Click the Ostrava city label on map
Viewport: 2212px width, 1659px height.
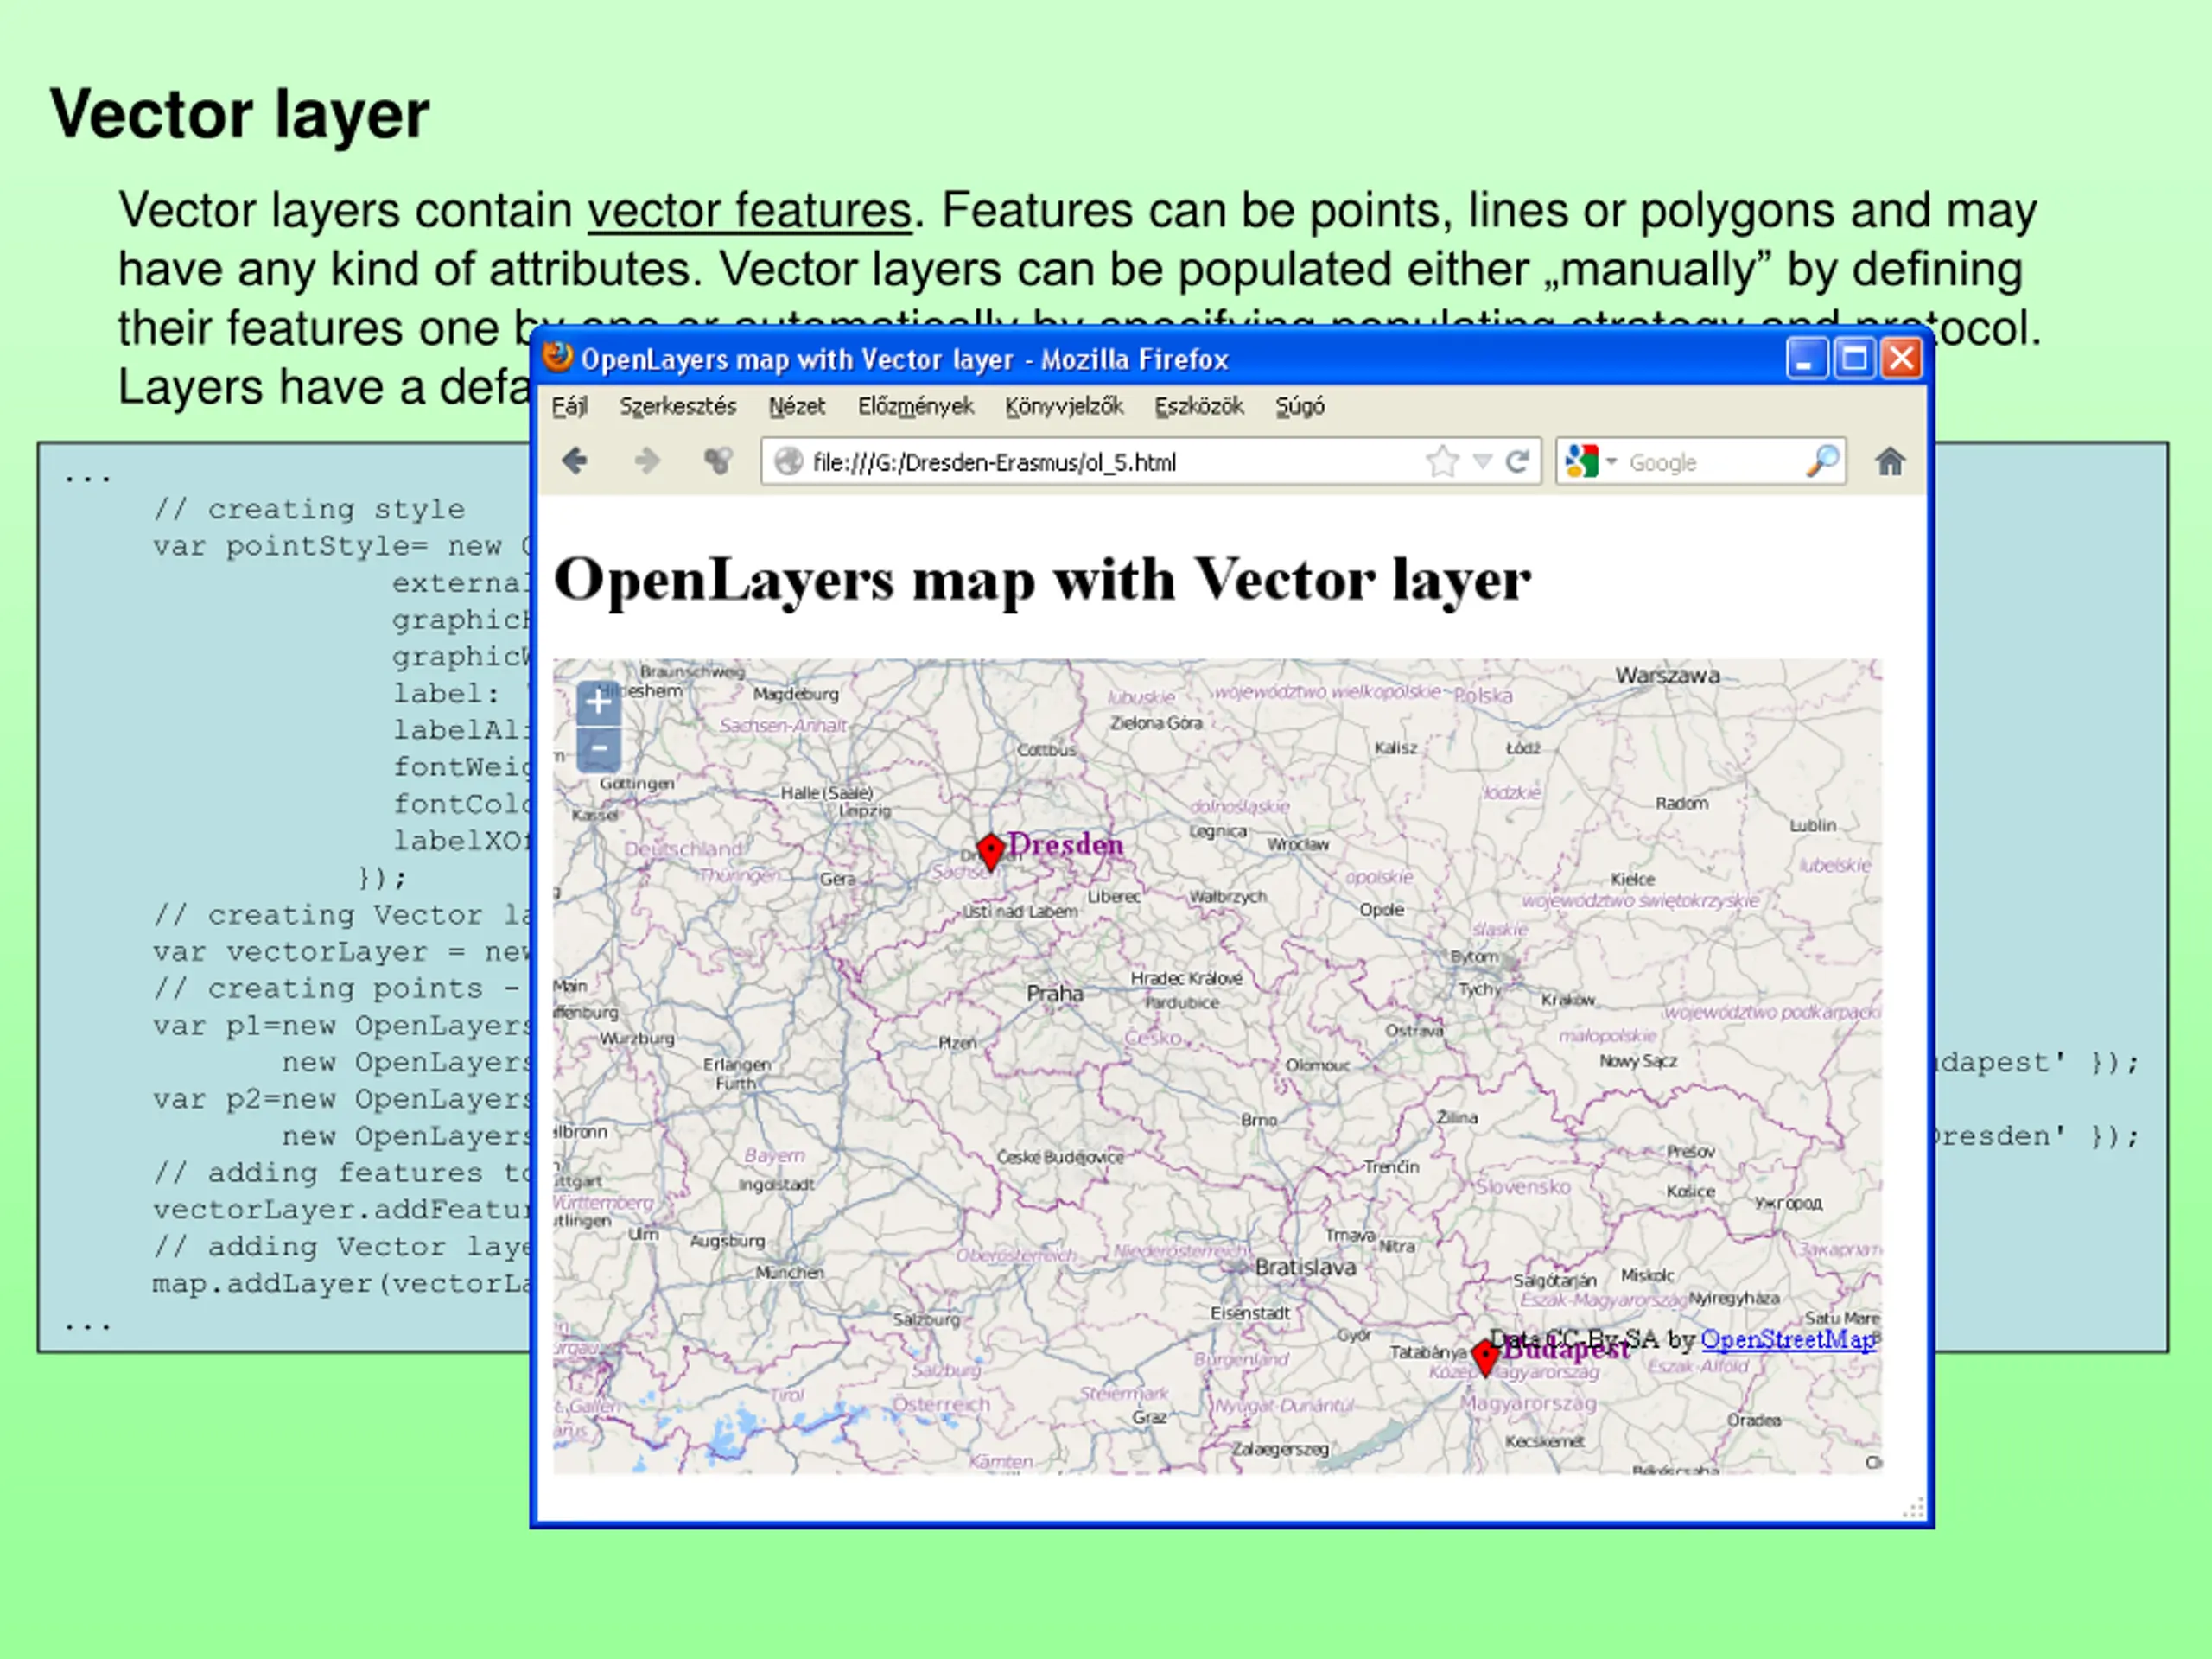coord(1414,1029)
